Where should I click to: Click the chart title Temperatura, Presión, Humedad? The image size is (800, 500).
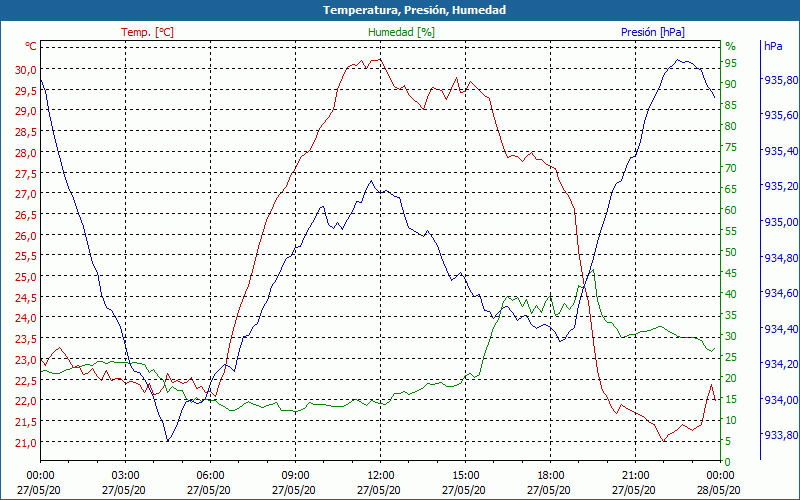click(x=414, y=10)
